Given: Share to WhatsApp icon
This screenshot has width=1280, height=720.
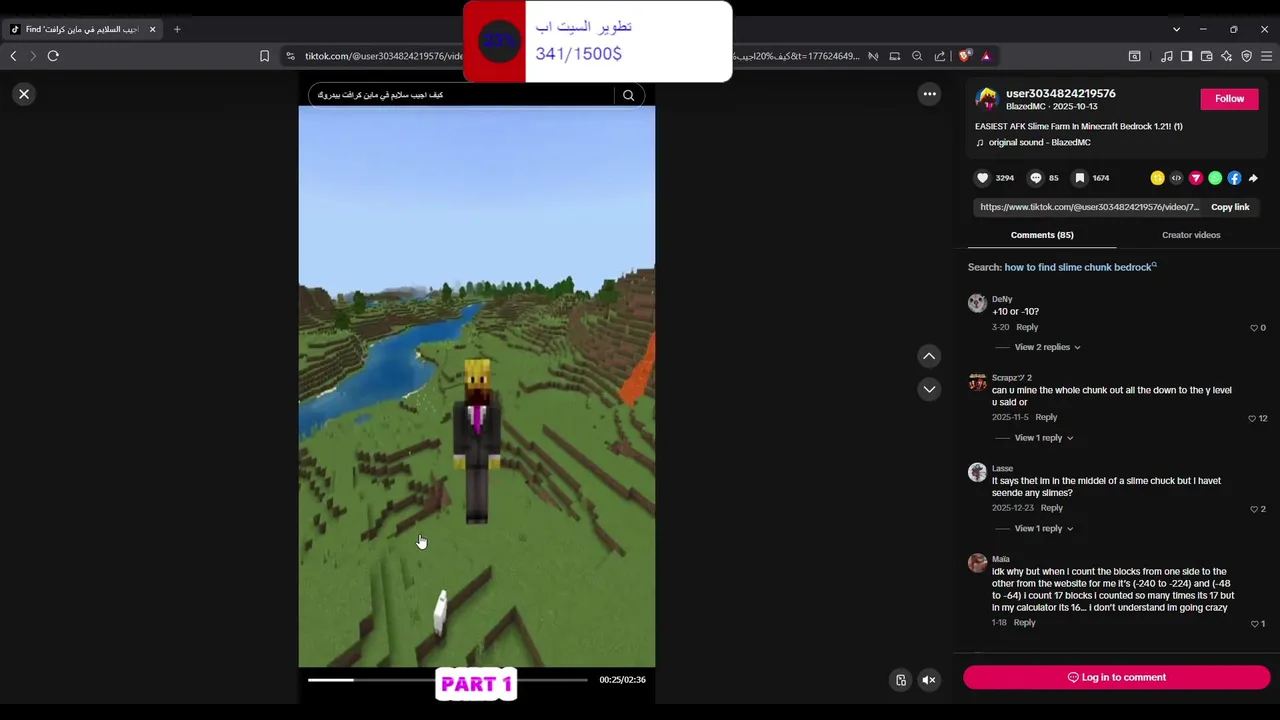Looking at the screenshot, I should tap(1215, 178).
